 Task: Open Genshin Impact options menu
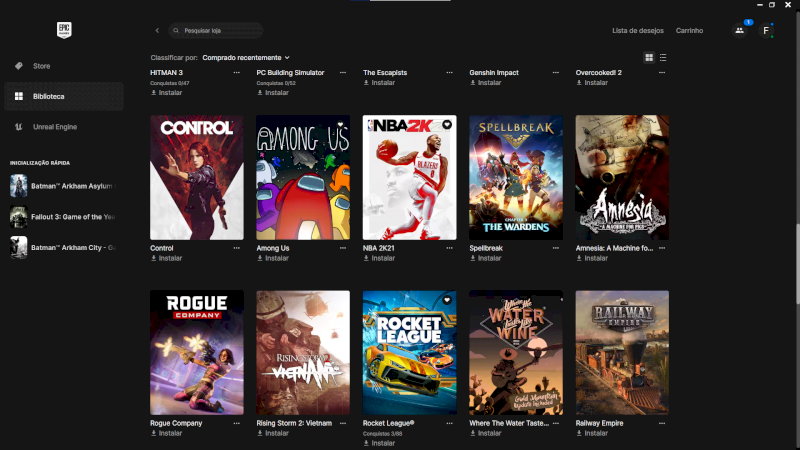tap(556, 72)
